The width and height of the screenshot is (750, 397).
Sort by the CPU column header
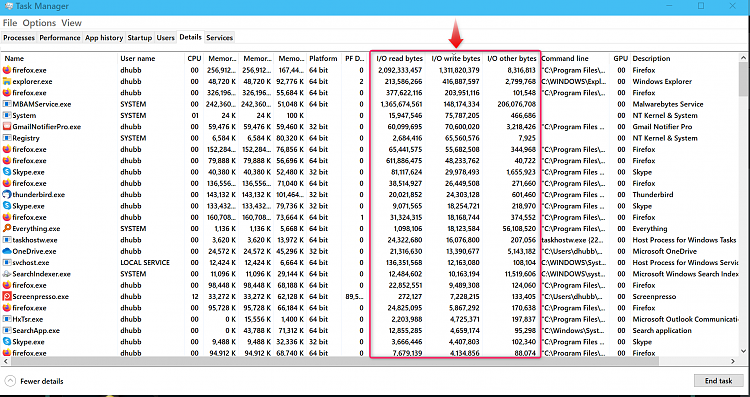click(194, 58)
